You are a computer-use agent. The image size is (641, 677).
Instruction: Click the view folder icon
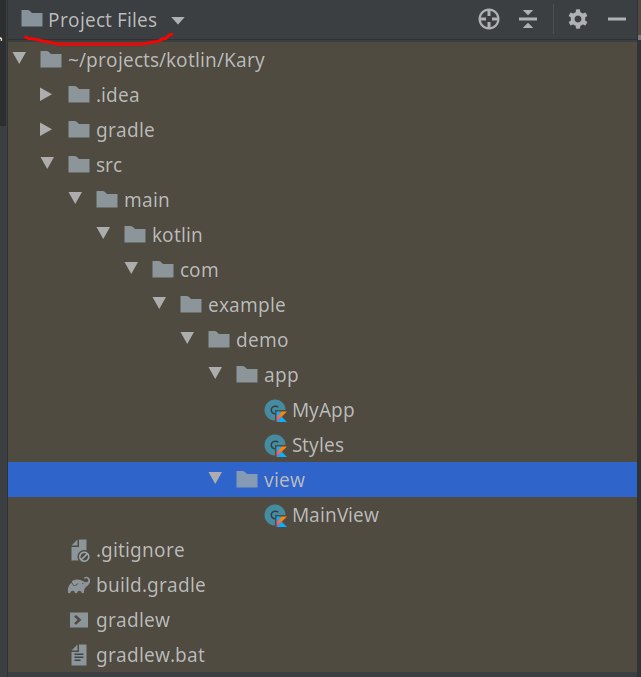[x=247, y=479]
